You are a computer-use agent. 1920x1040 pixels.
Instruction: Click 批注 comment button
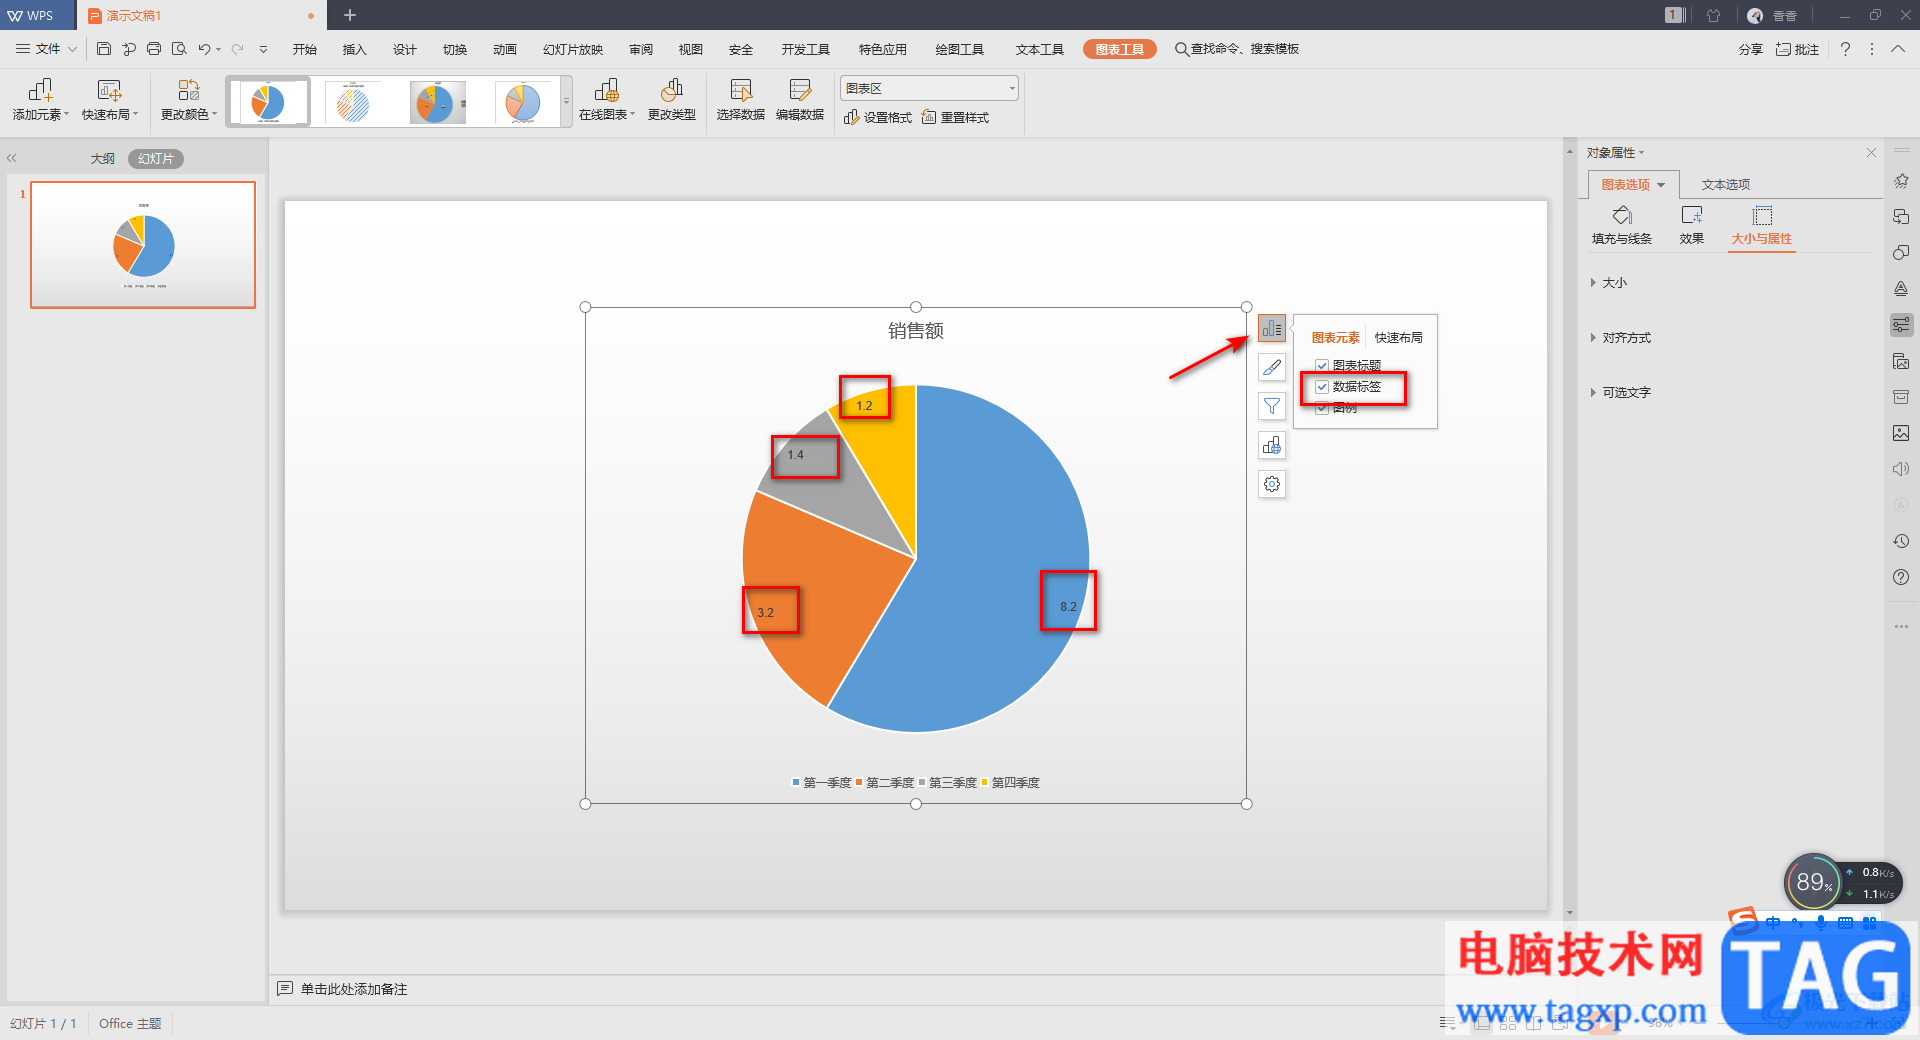click(1797, 49)
